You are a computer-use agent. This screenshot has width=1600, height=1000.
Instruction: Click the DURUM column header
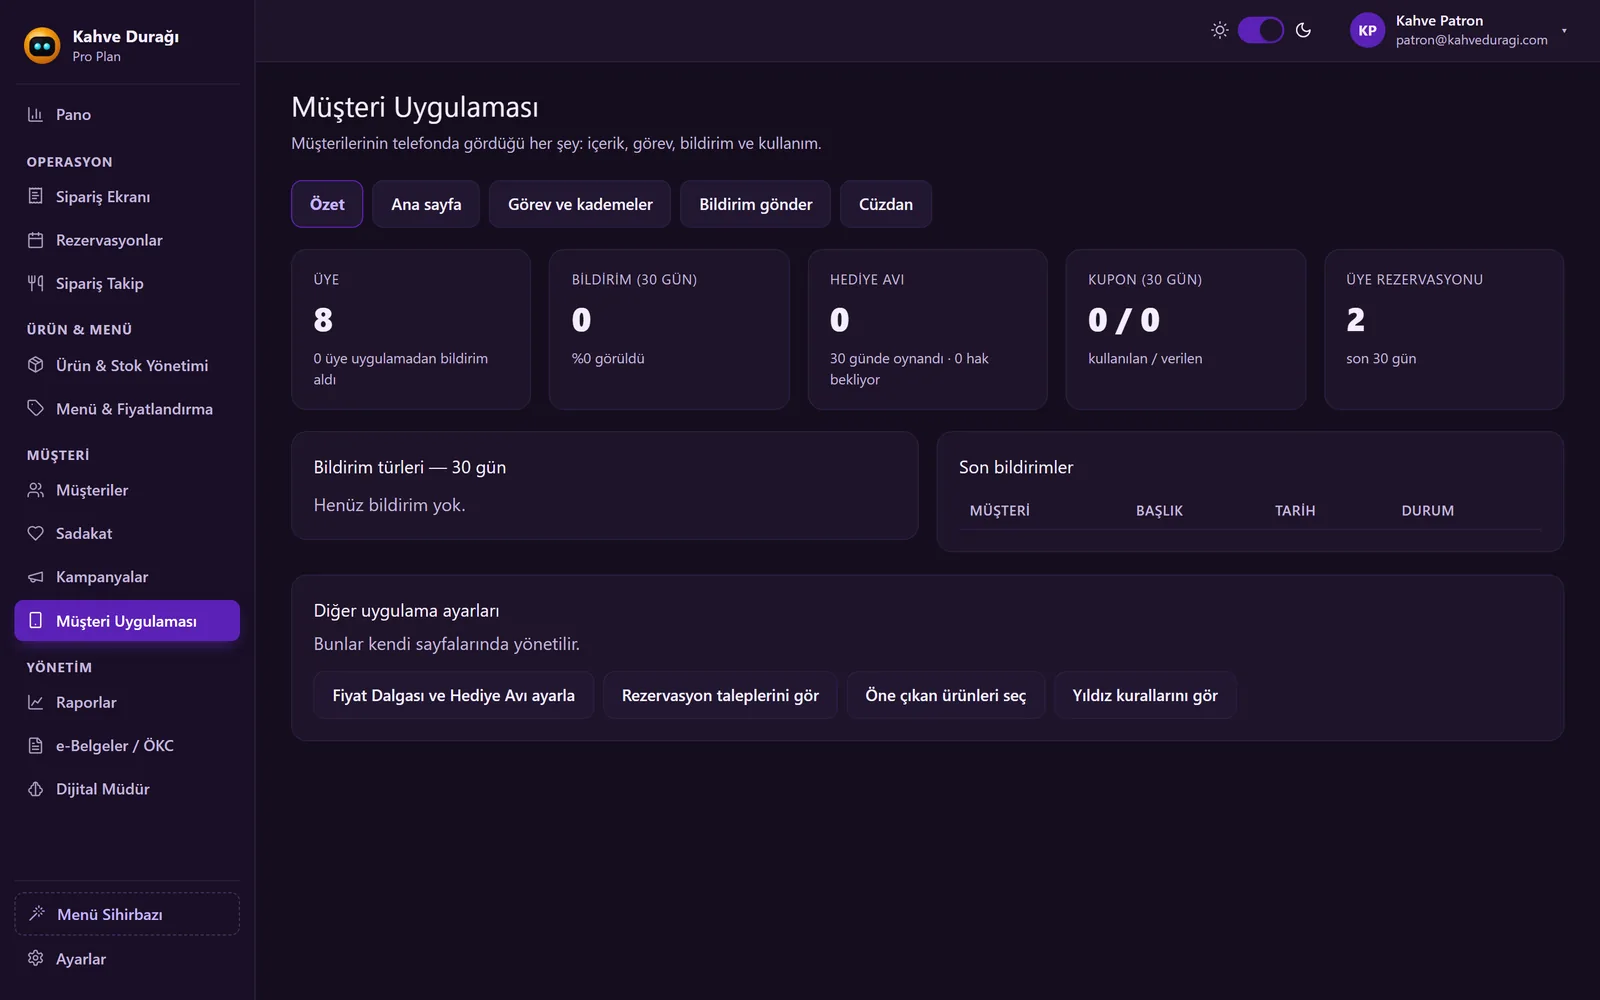[1428, 510]
